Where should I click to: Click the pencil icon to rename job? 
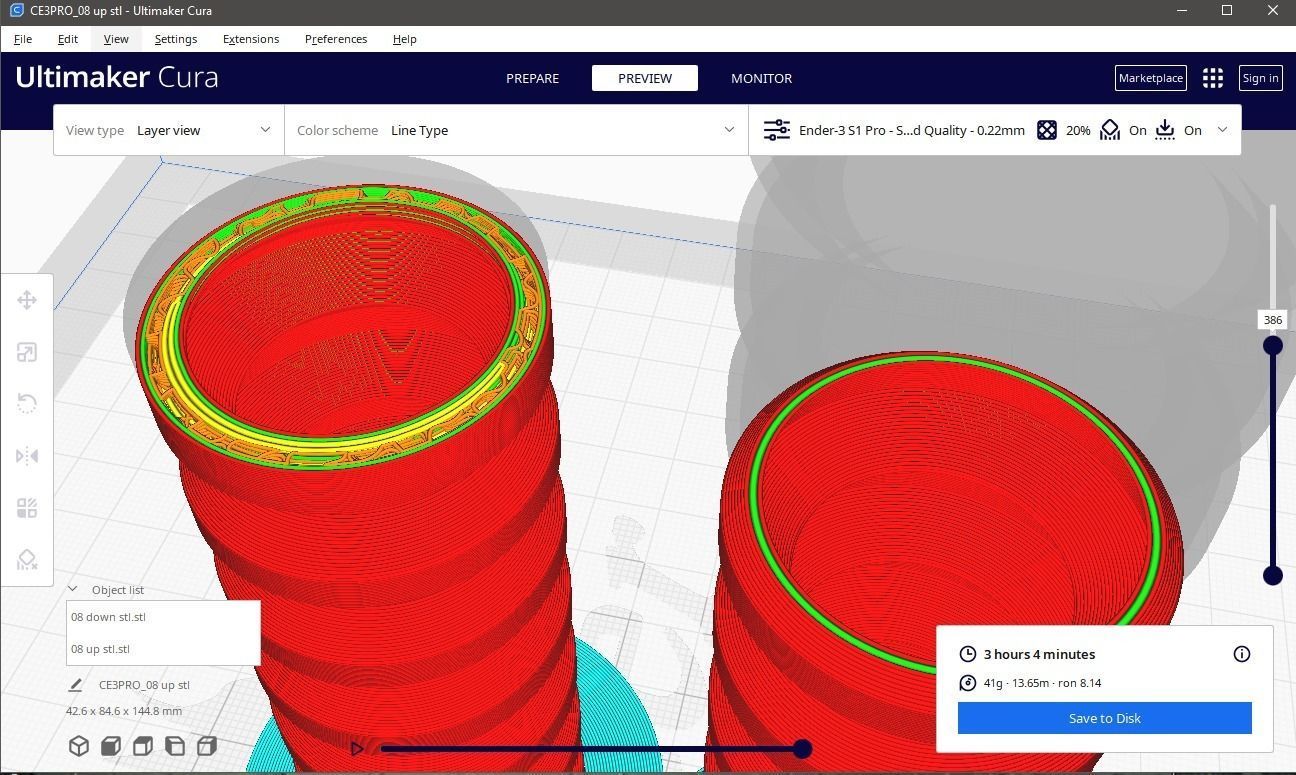pos(75,685)
